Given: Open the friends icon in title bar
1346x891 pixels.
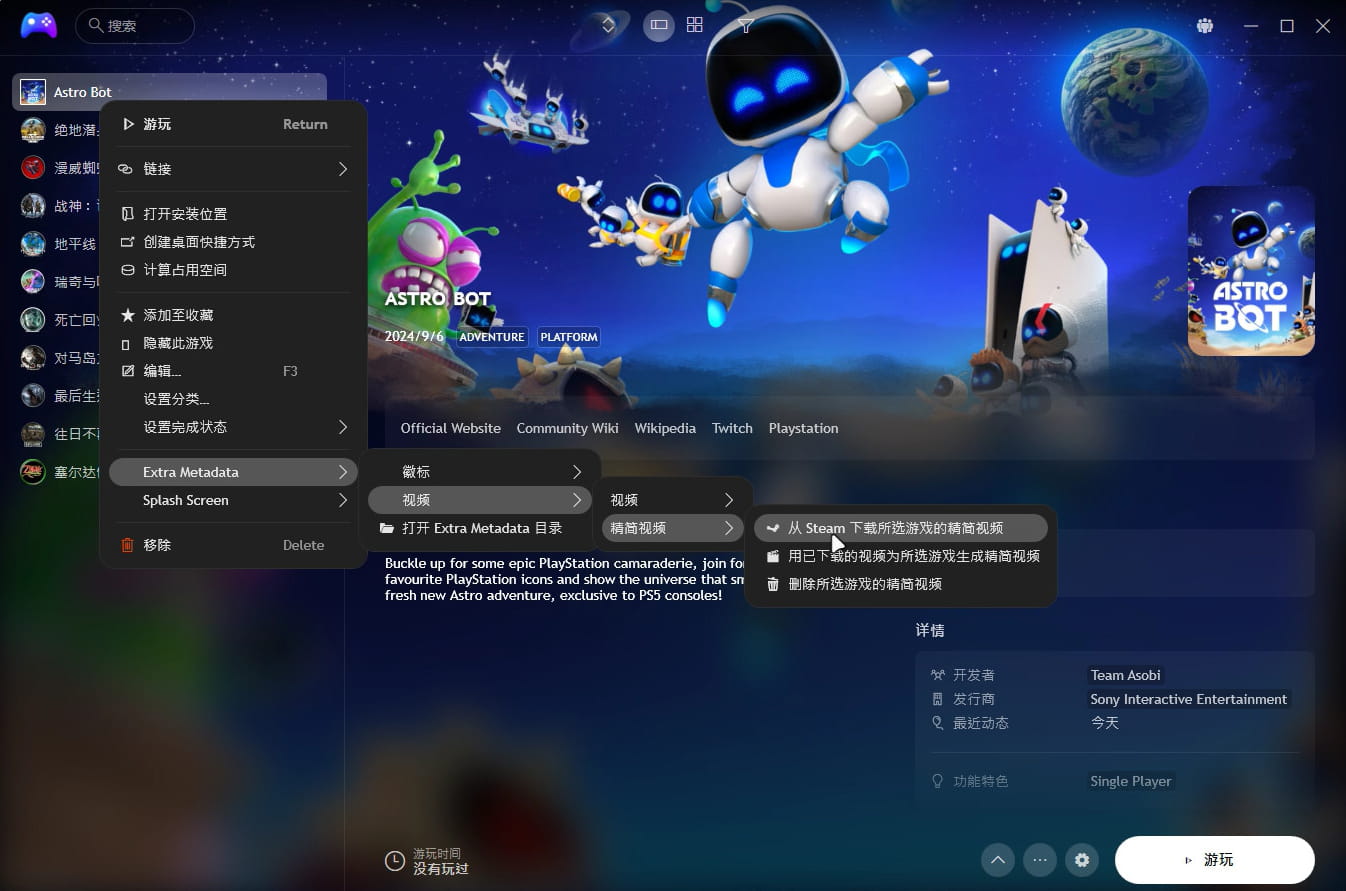Looking at the screenshot, I should pos(1204,26).
